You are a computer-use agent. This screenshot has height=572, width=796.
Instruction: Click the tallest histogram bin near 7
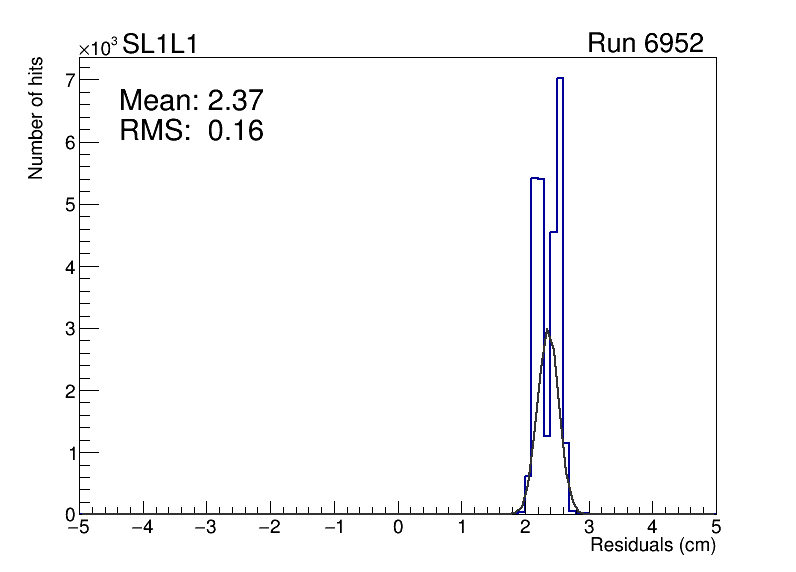pyautogui.click(x=559, y=79)
